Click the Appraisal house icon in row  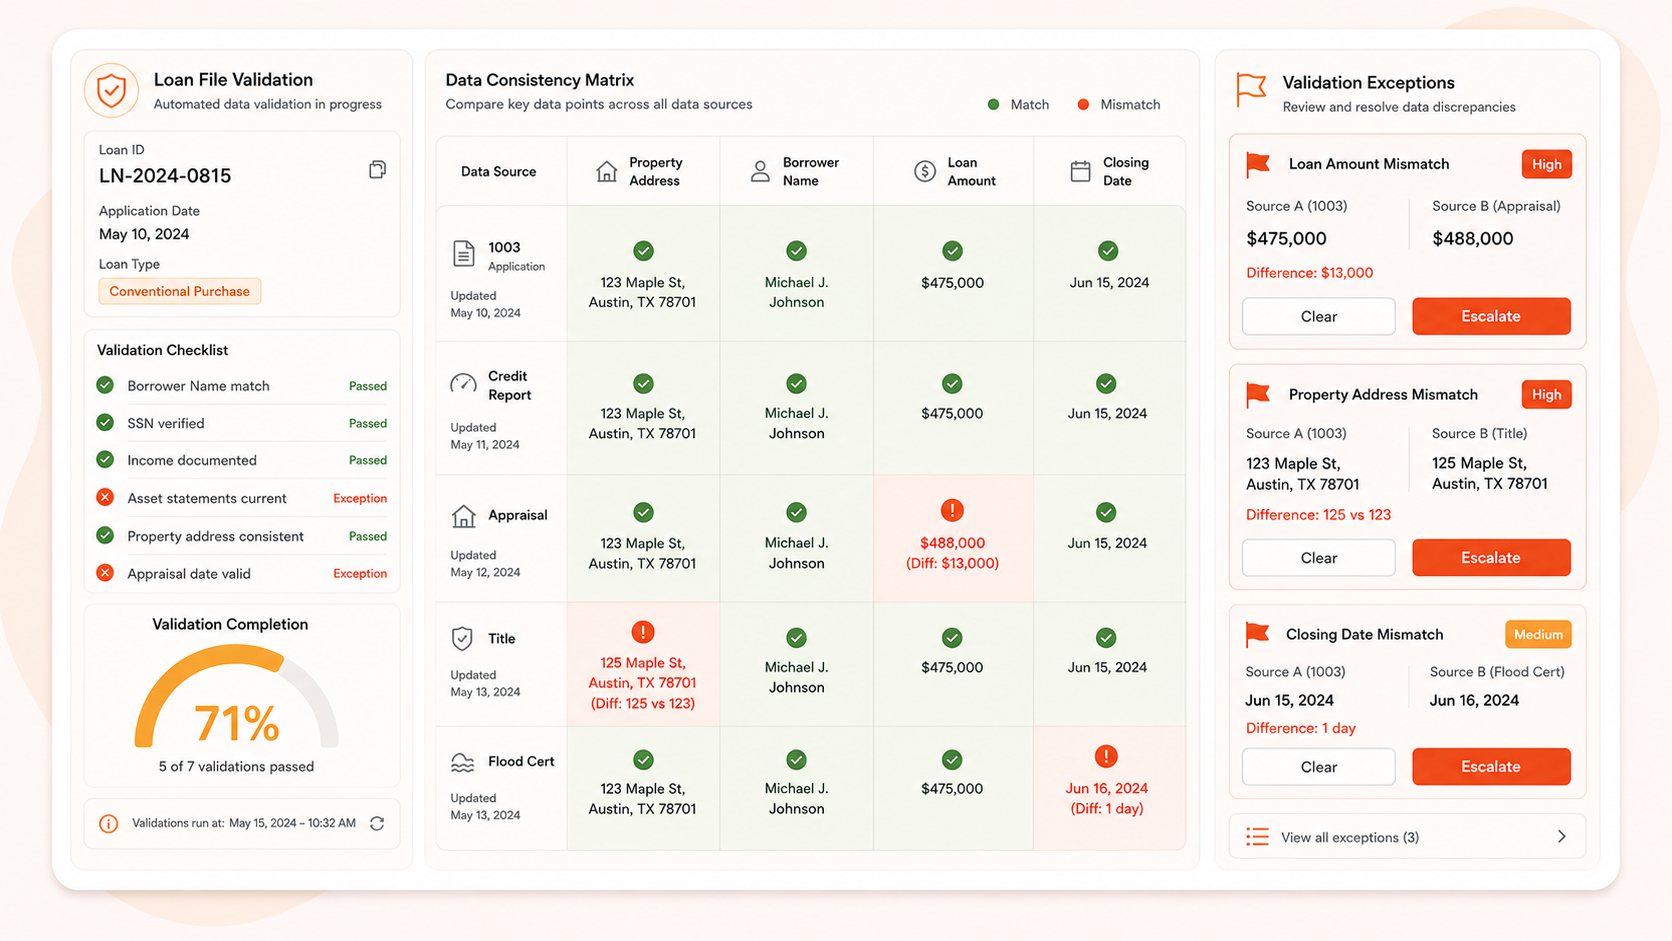(463, 516)
